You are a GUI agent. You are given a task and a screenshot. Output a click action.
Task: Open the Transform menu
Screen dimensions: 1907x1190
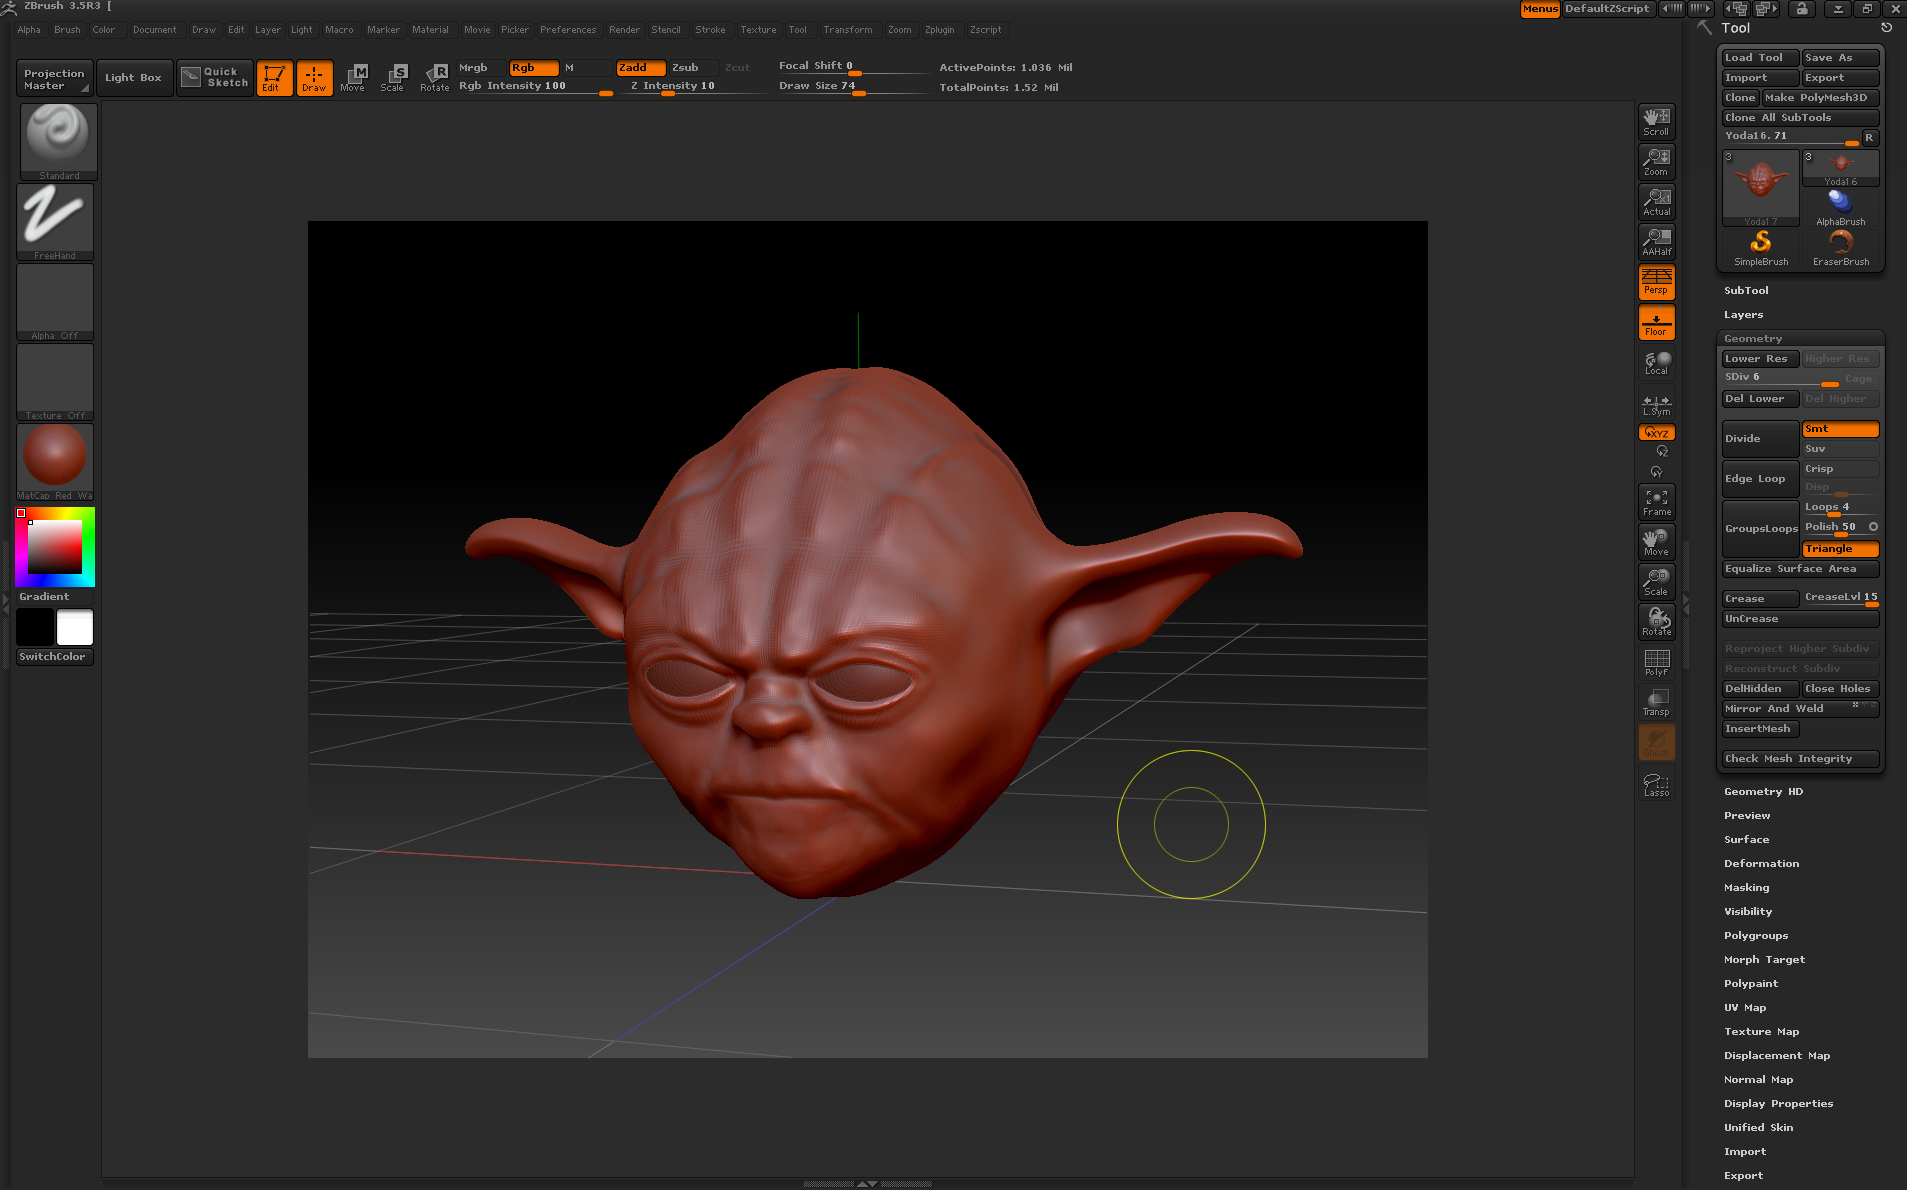[847, 30]
